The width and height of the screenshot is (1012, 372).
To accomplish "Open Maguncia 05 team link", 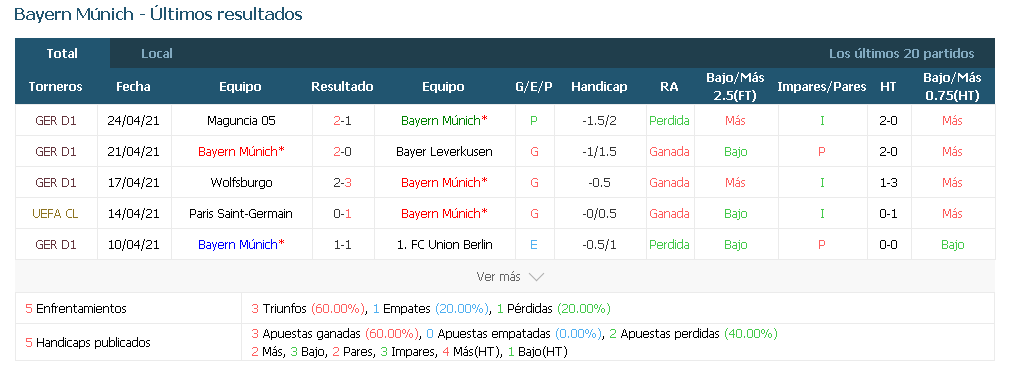I will point(241,121).
